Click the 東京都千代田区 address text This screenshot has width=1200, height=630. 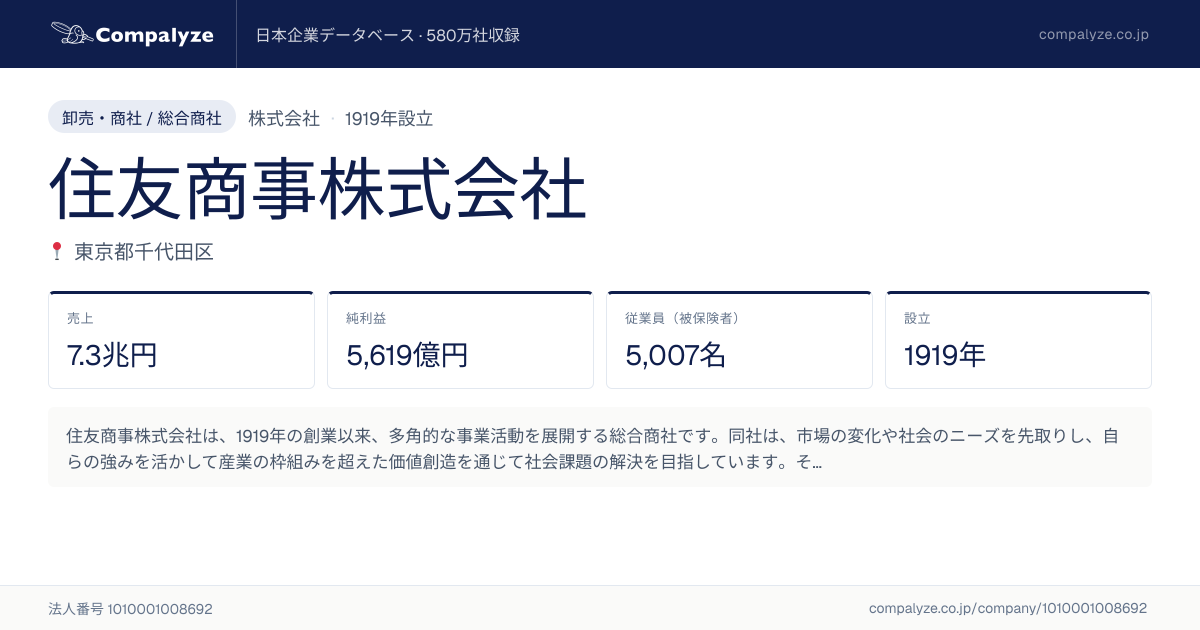pos(144,252)
